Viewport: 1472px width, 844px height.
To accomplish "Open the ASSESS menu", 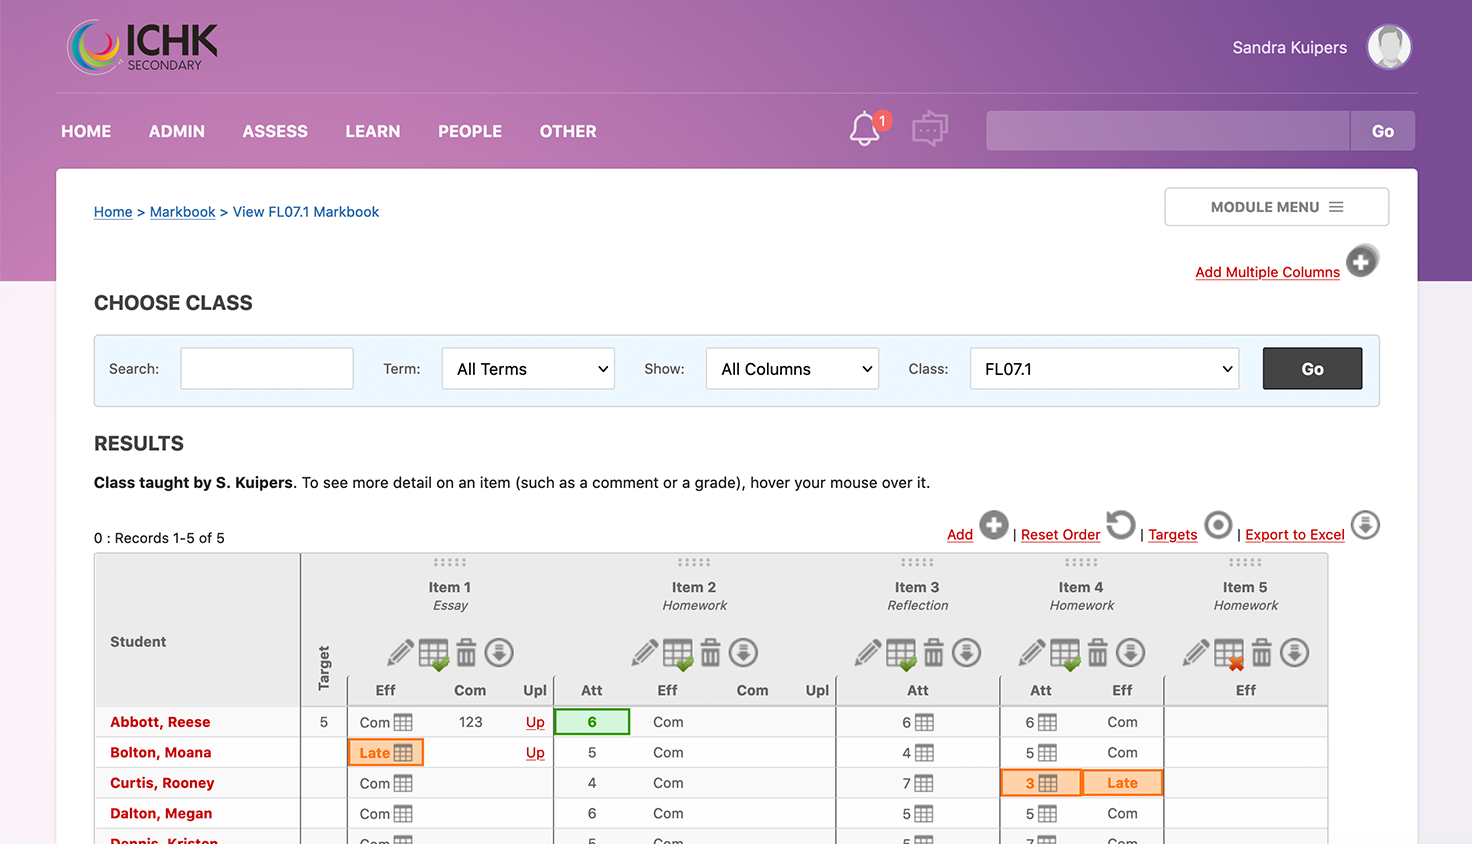I will click(x=275, y=131).
